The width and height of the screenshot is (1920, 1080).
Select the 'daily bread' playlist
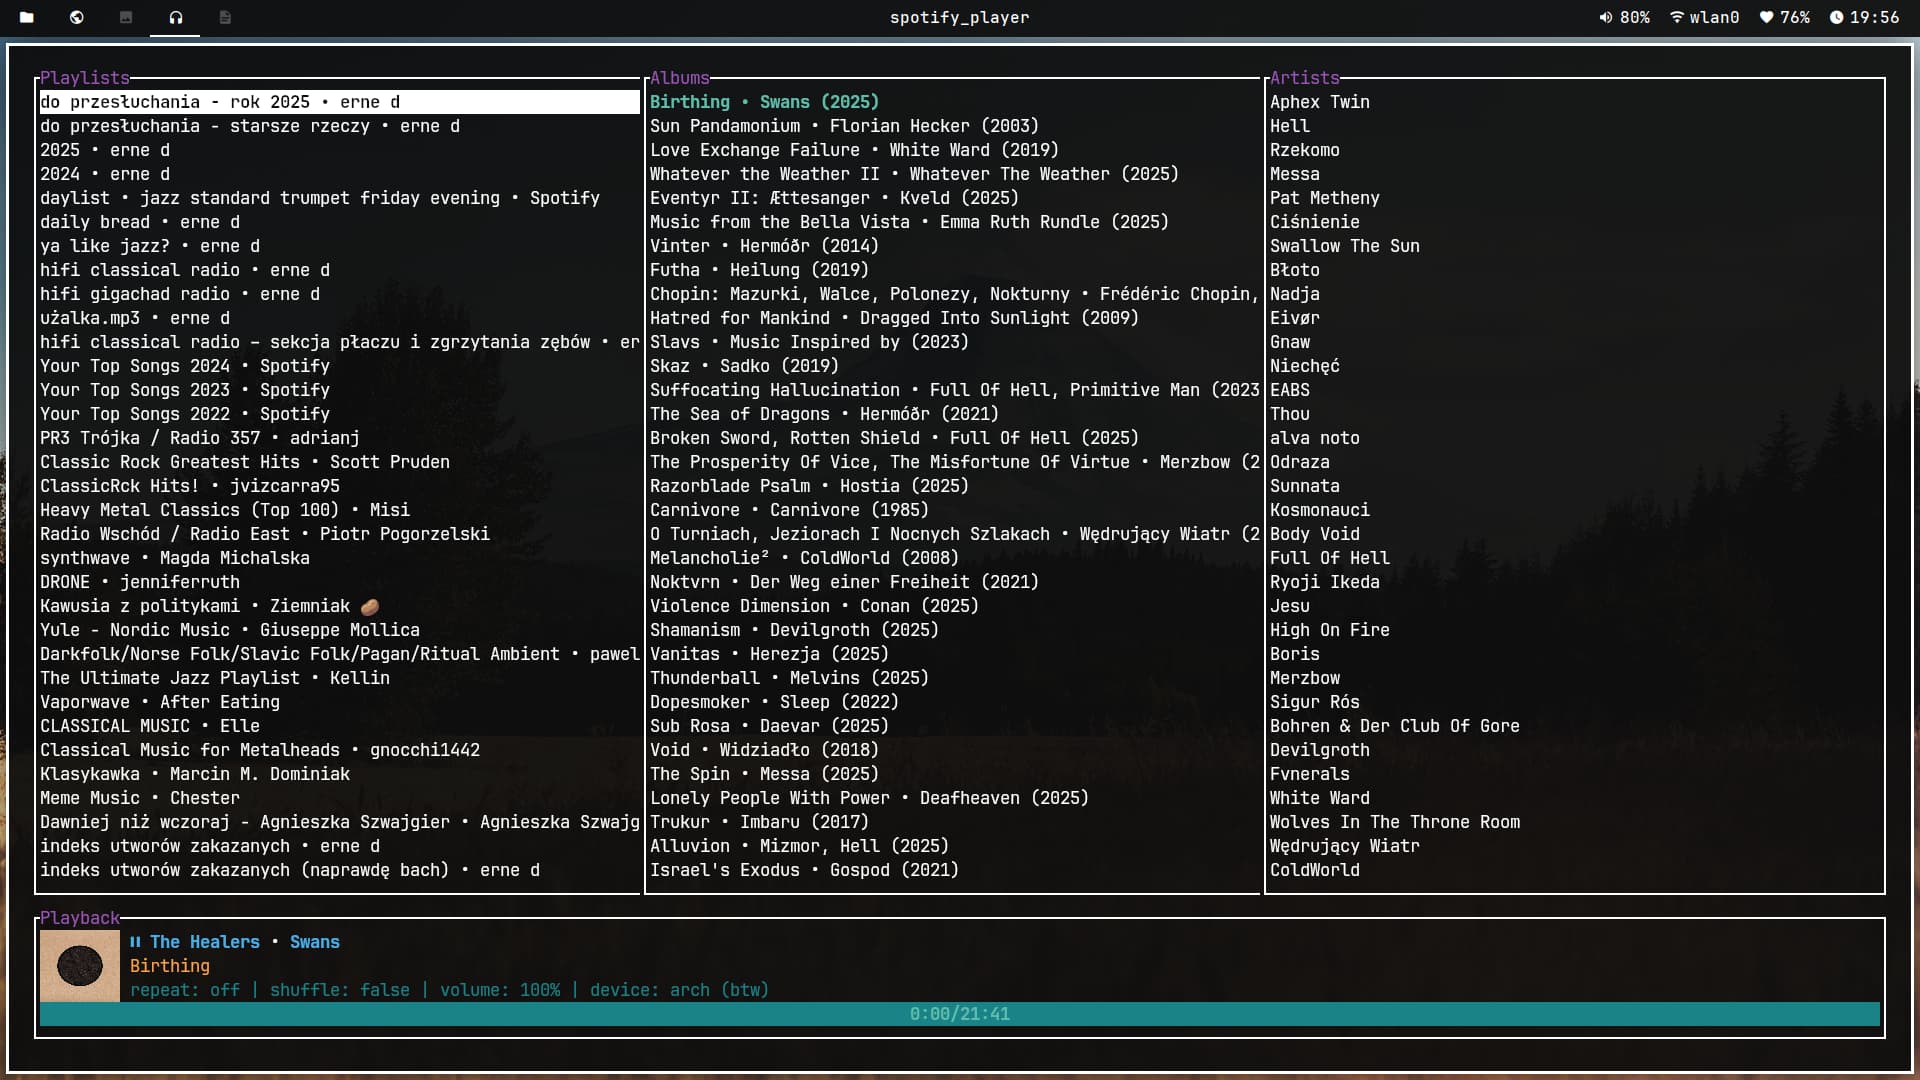pyautogui.click(x=140, y=222)
